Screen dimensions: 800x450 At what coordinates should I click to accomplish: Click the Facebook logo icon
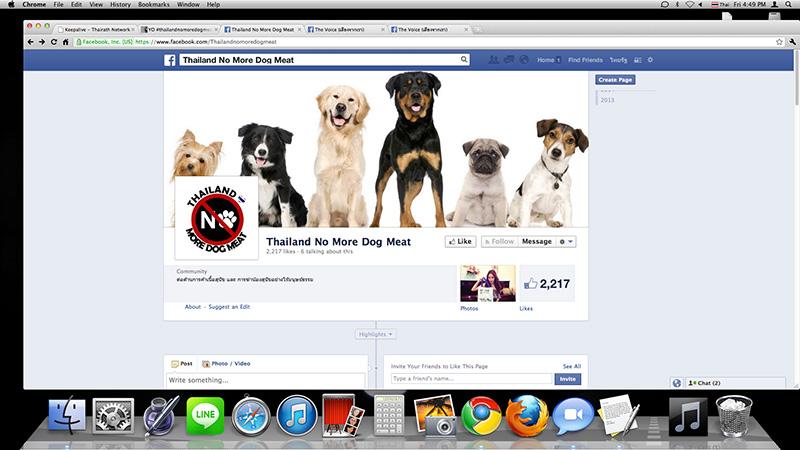click(x=170, y=60)
